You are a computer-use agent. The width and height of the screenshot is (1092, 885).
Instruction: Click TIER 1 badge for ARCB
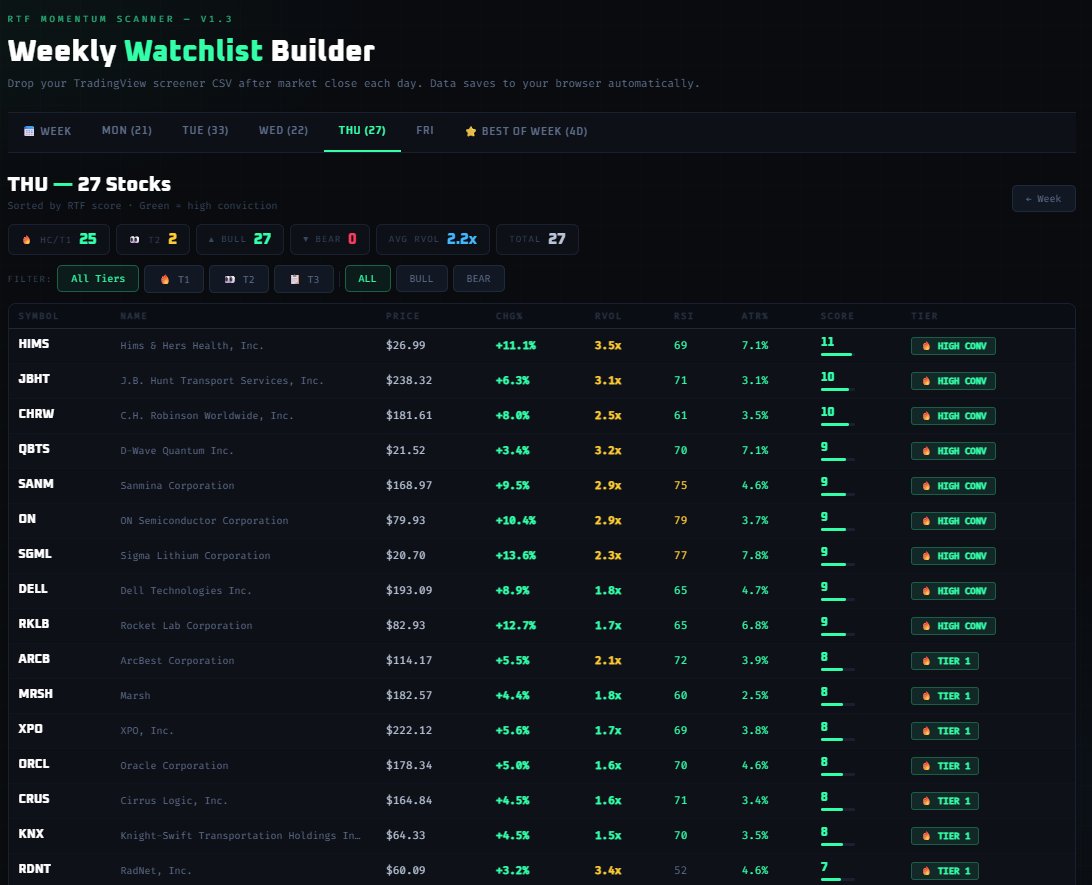[945, 661]
